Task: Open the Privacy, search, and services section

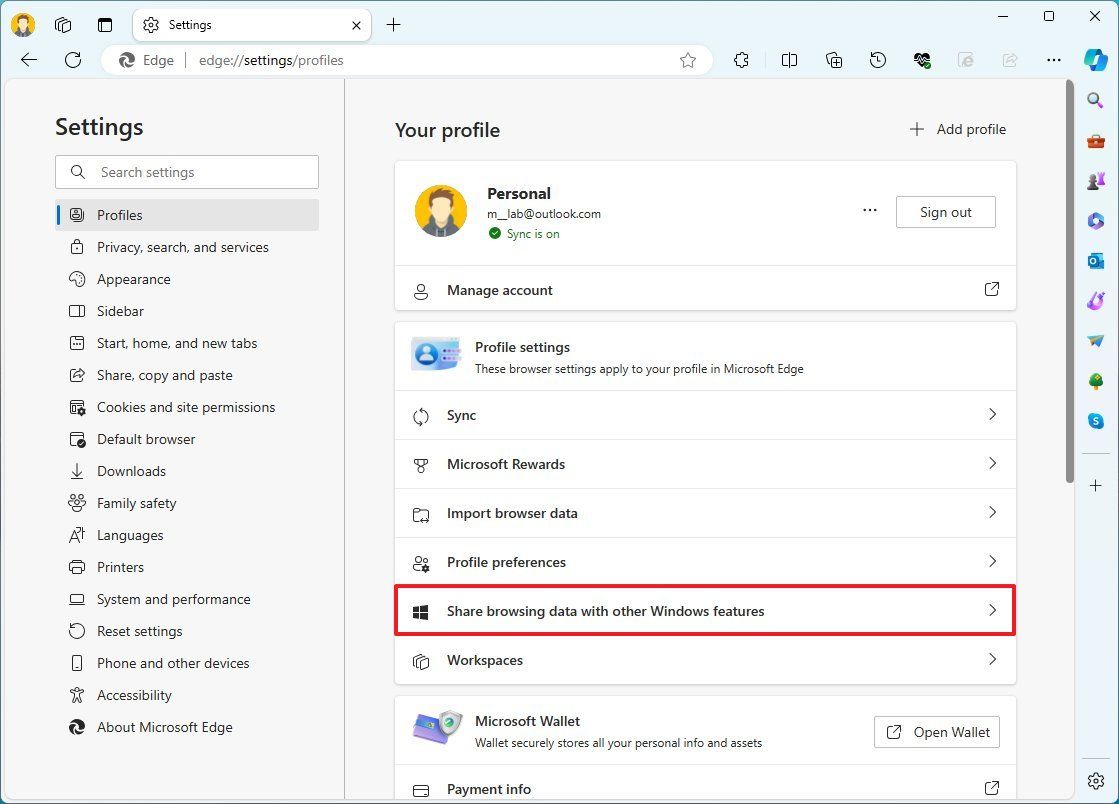Action: [x=182, y=247]
